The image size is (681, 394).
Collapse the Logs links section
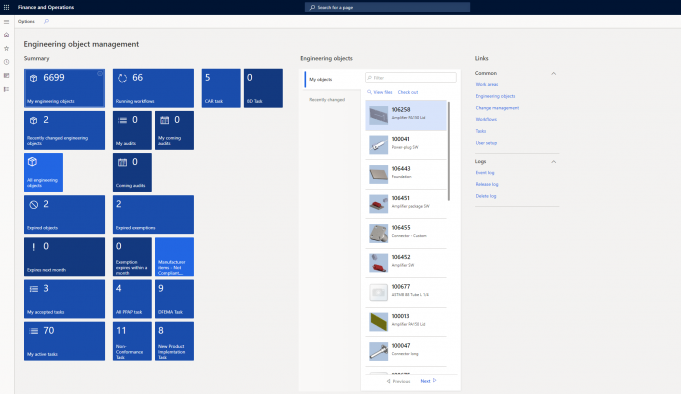554,162
